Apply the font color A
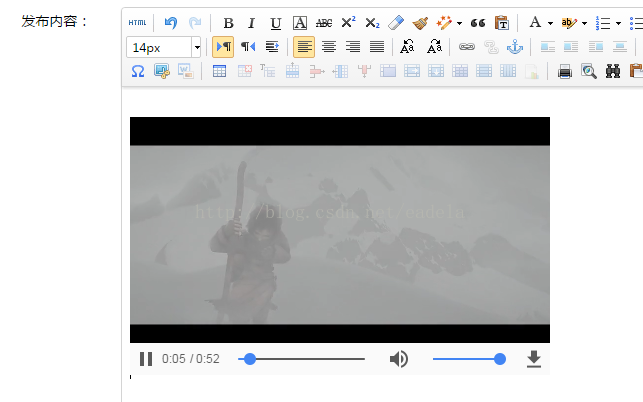Image resolution: width=643 pixels, height=402 pixels. (x=535, y=23)
